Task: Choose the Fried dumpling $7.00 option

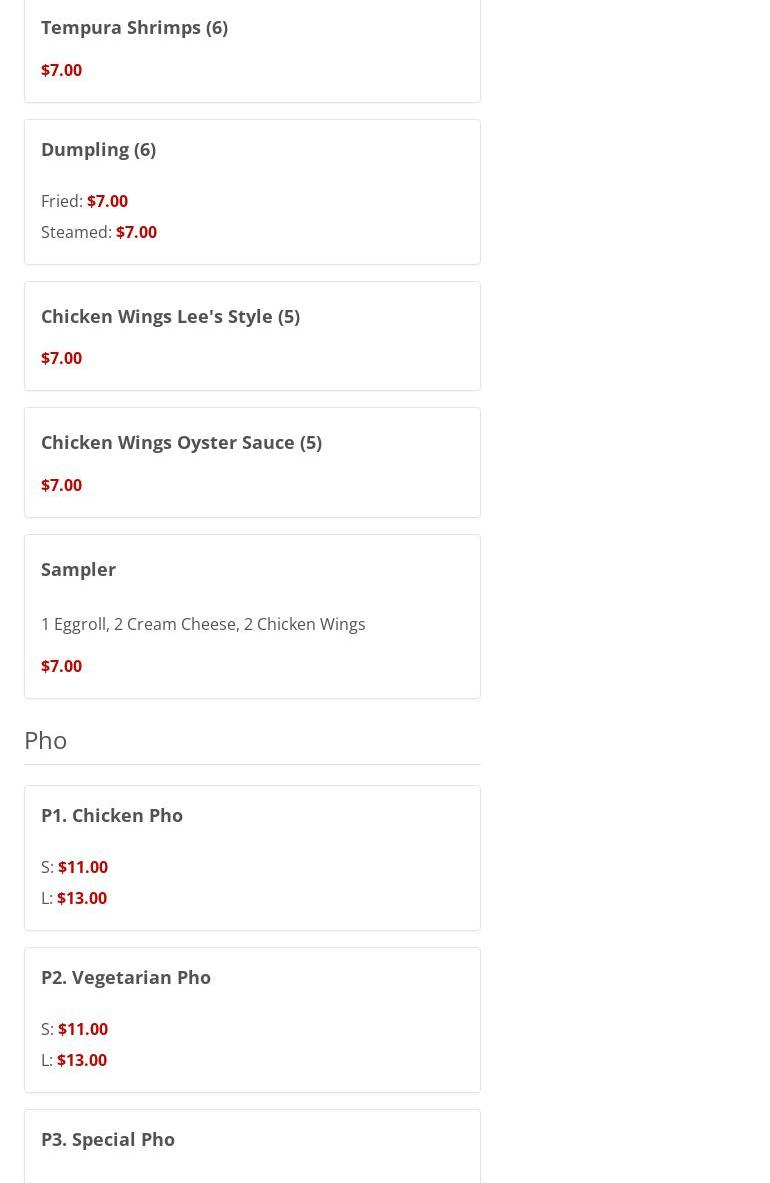Action: tap(107, 201)
